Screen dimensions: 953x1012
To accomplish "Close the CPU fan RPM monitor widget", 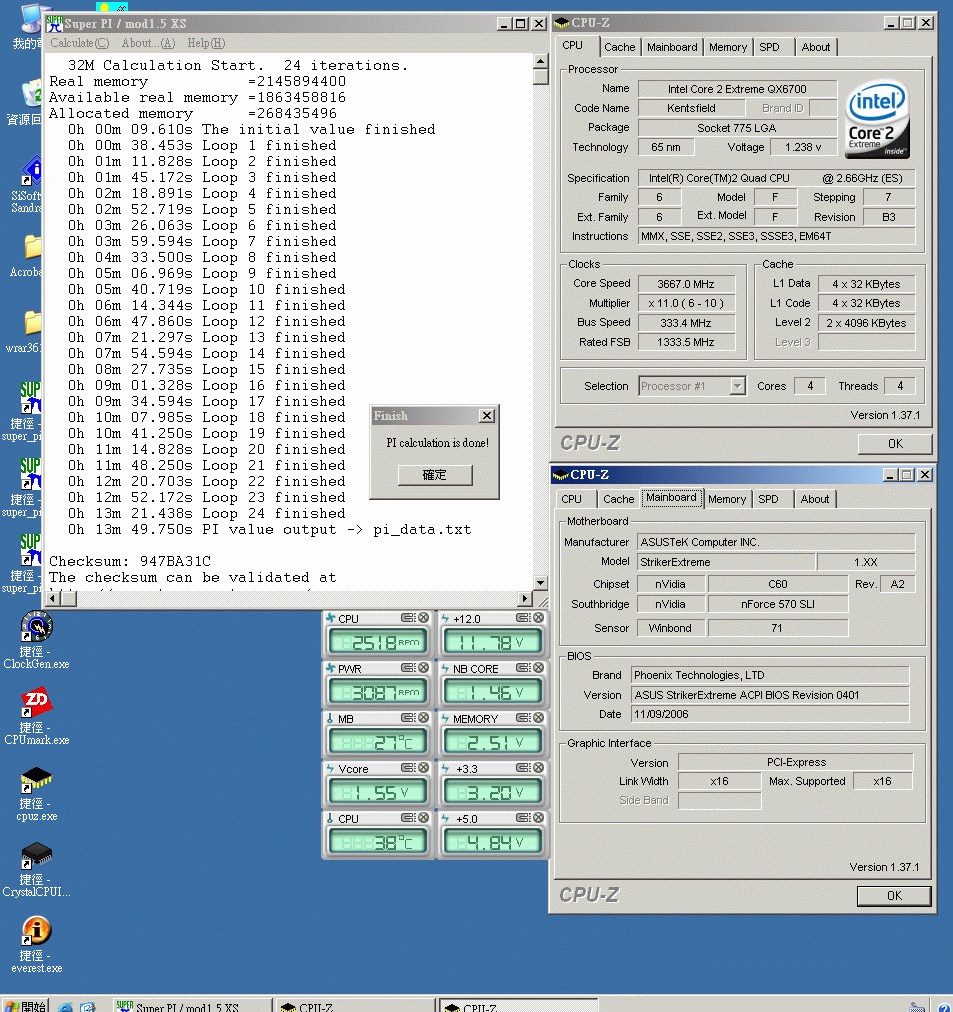I will pos(423,618).
